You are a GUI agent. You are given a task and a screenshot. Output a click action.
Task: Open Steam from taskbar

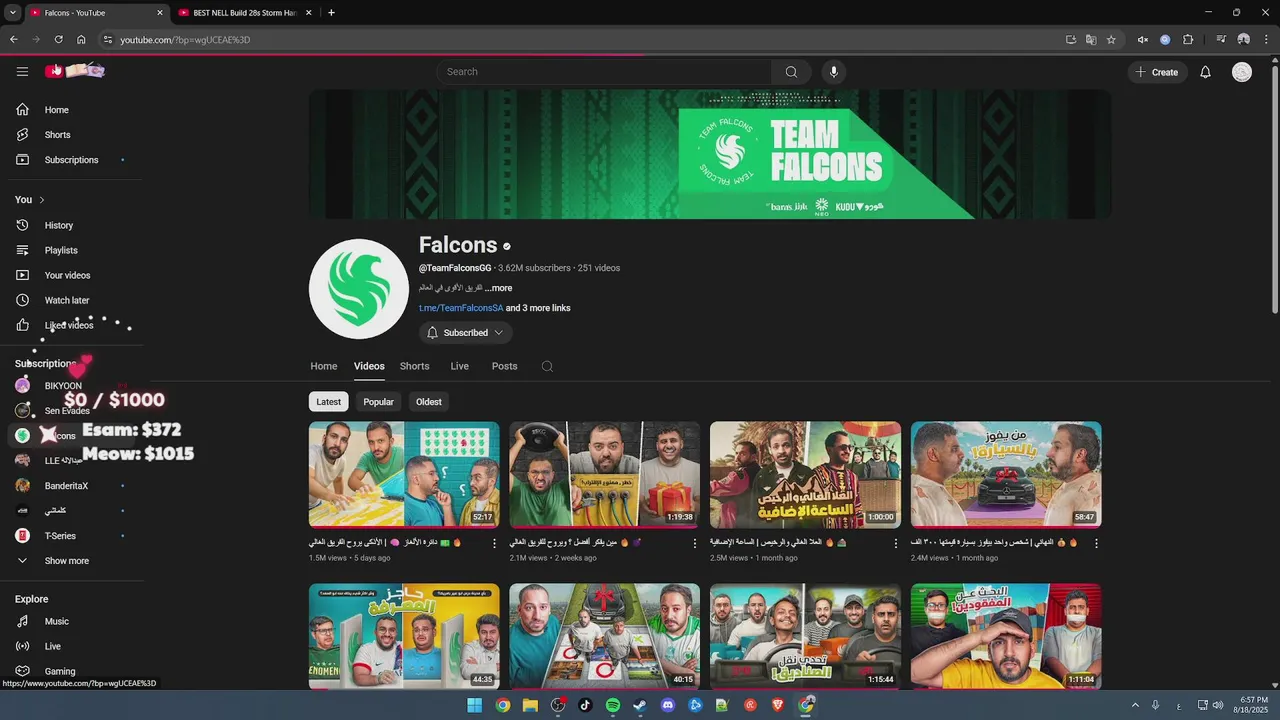[x=640, y=705]
